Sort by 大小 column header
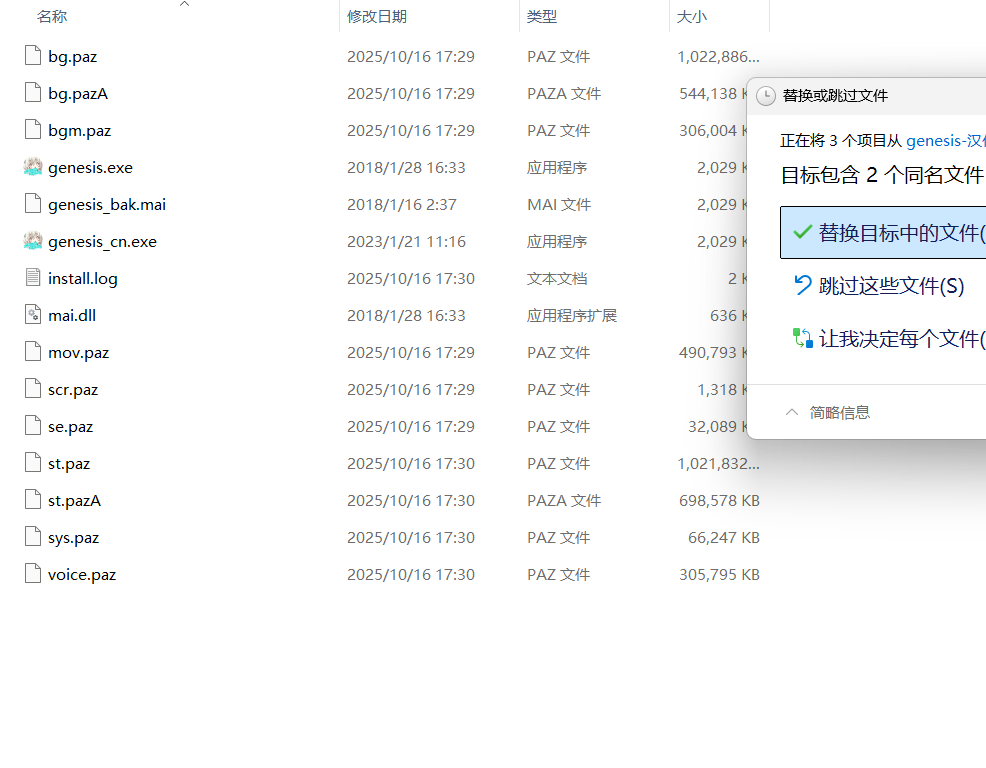This screenshot has width=986, height=768. click(x=692, y=17)
